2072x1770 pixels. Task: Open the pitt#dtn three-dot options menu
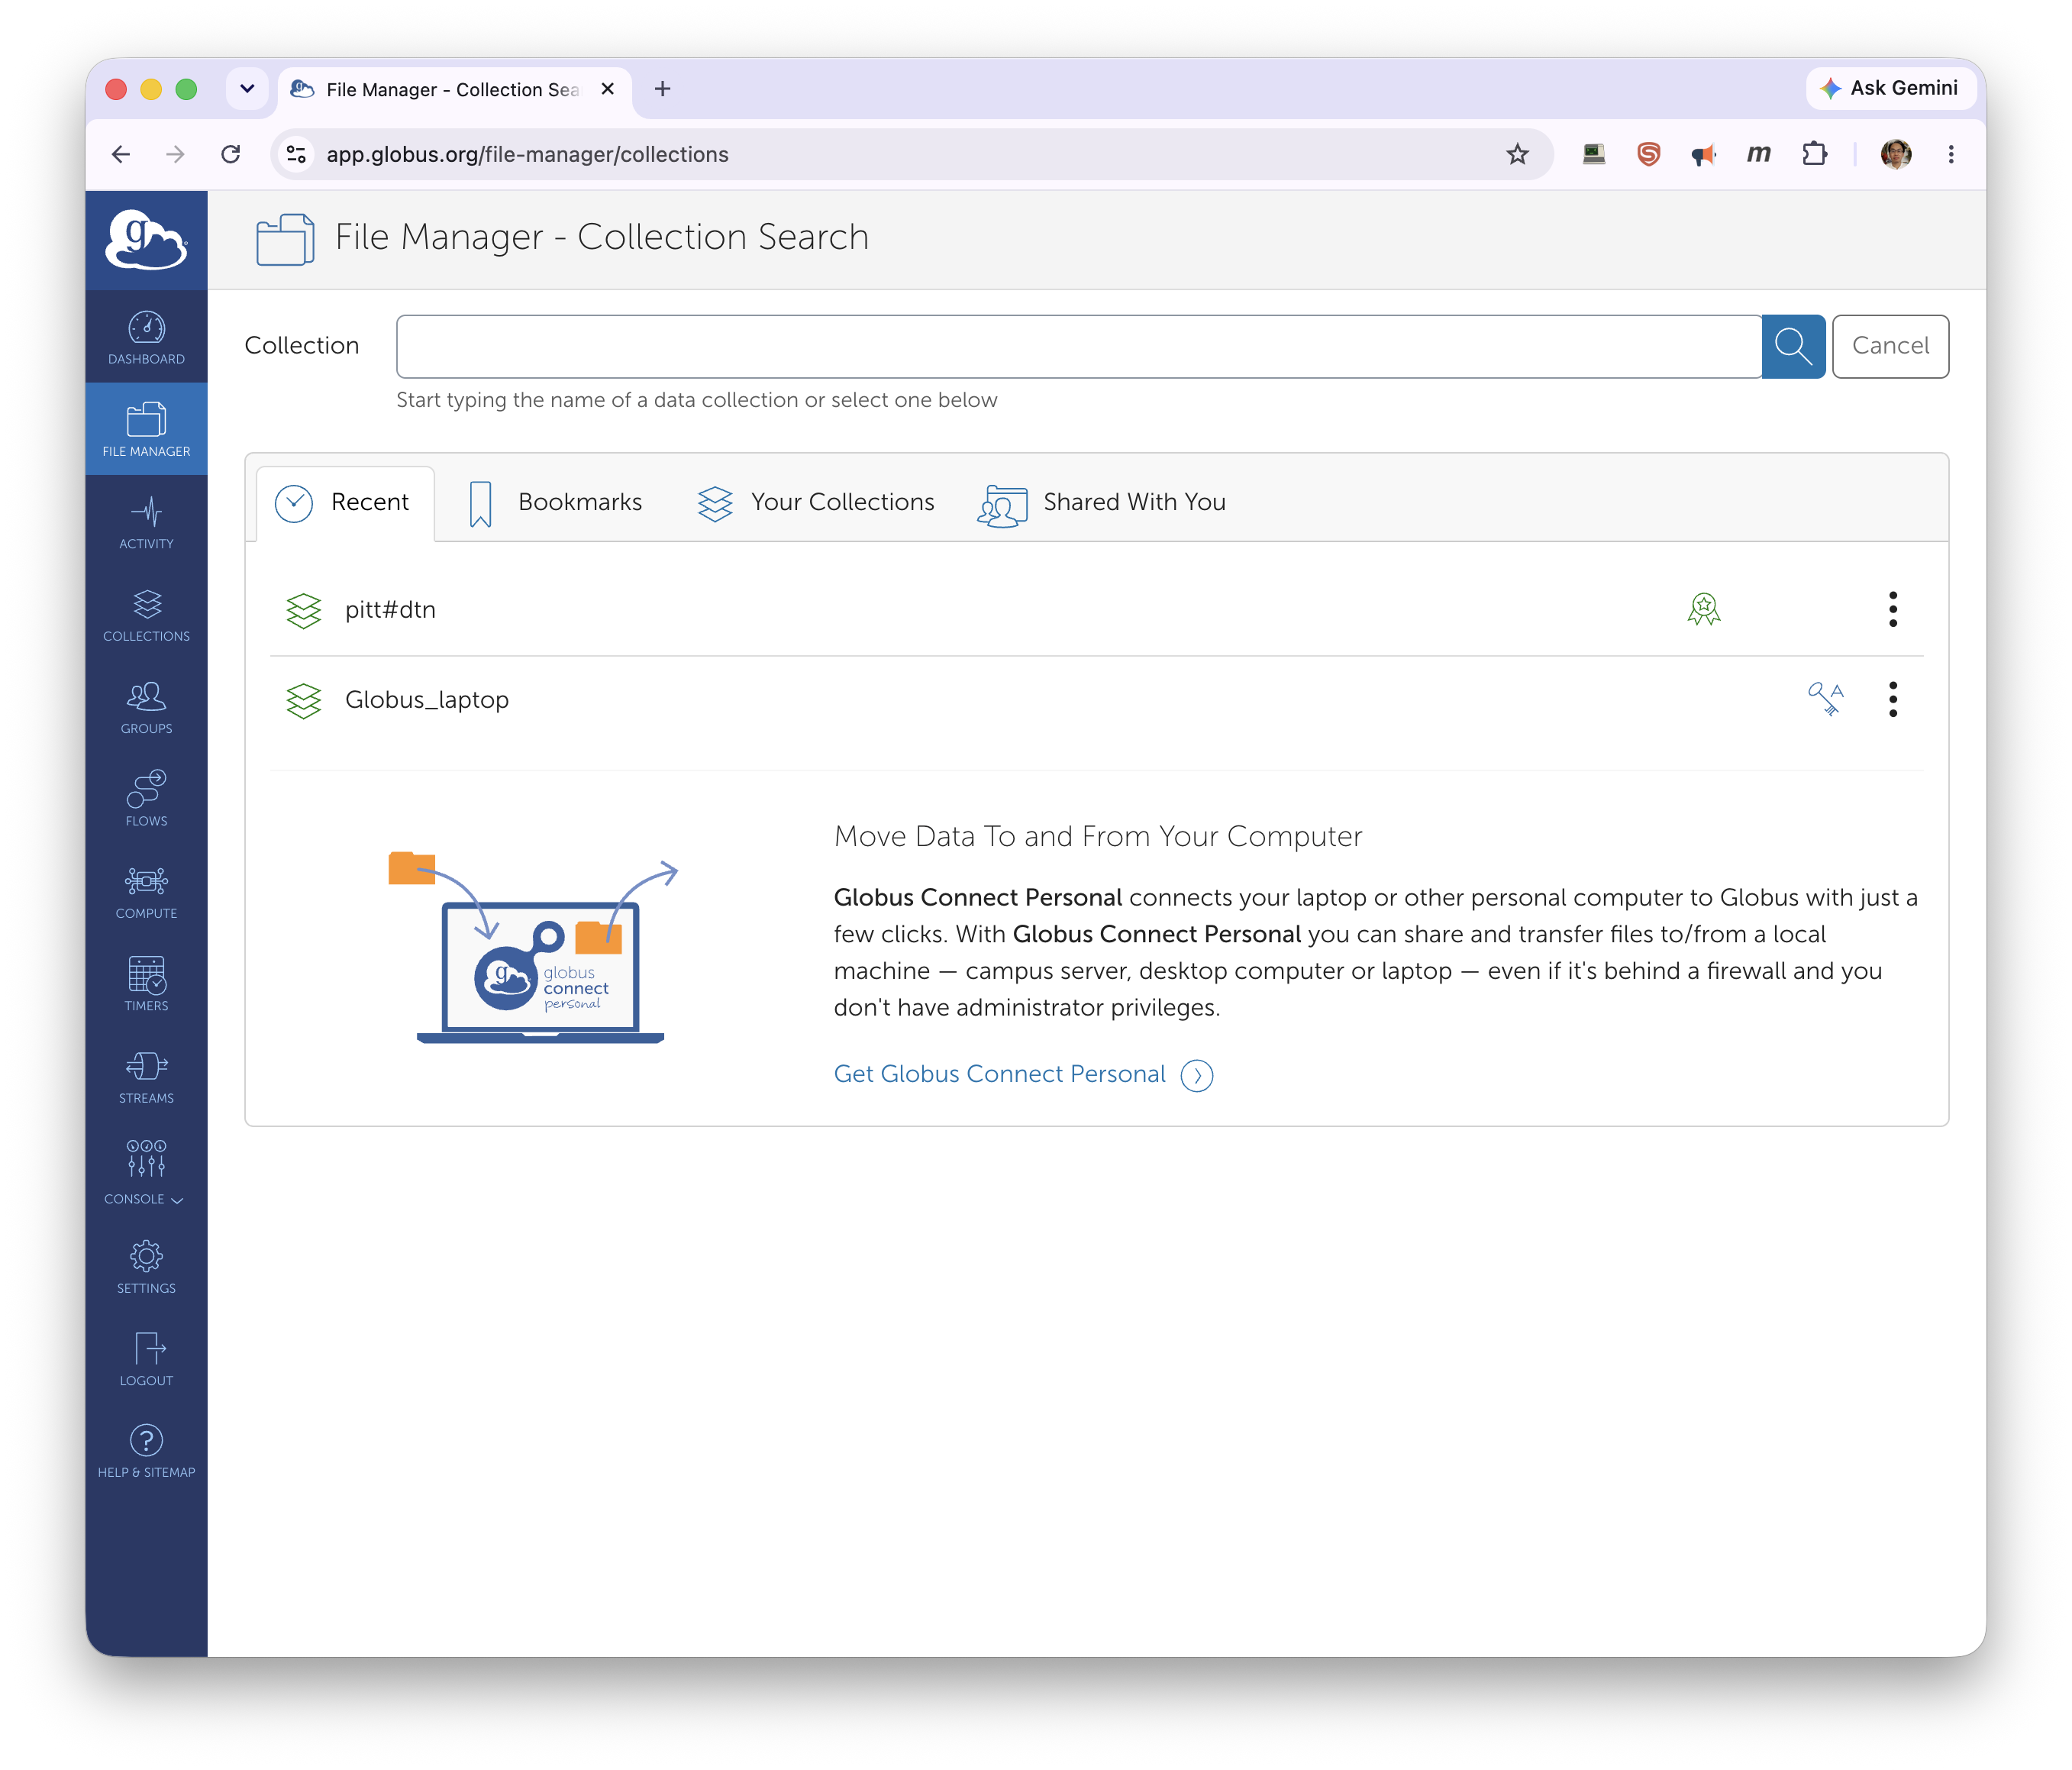coord(1892,609)
